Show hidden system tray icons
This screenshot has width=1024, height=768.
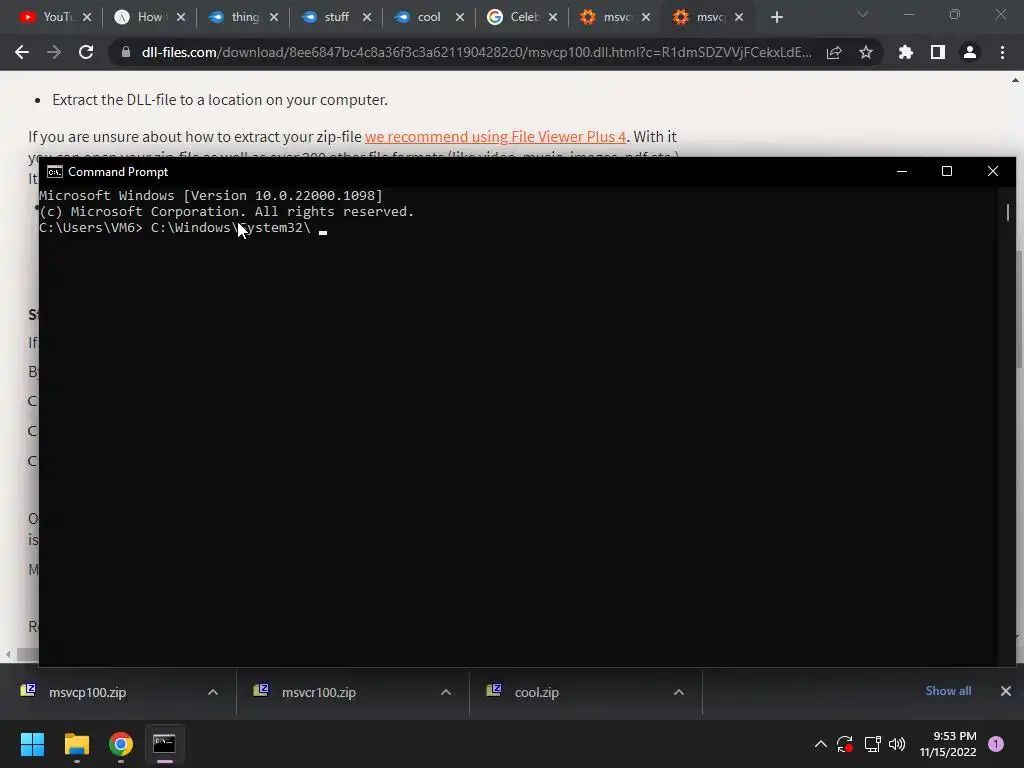(x=821, y=744)
